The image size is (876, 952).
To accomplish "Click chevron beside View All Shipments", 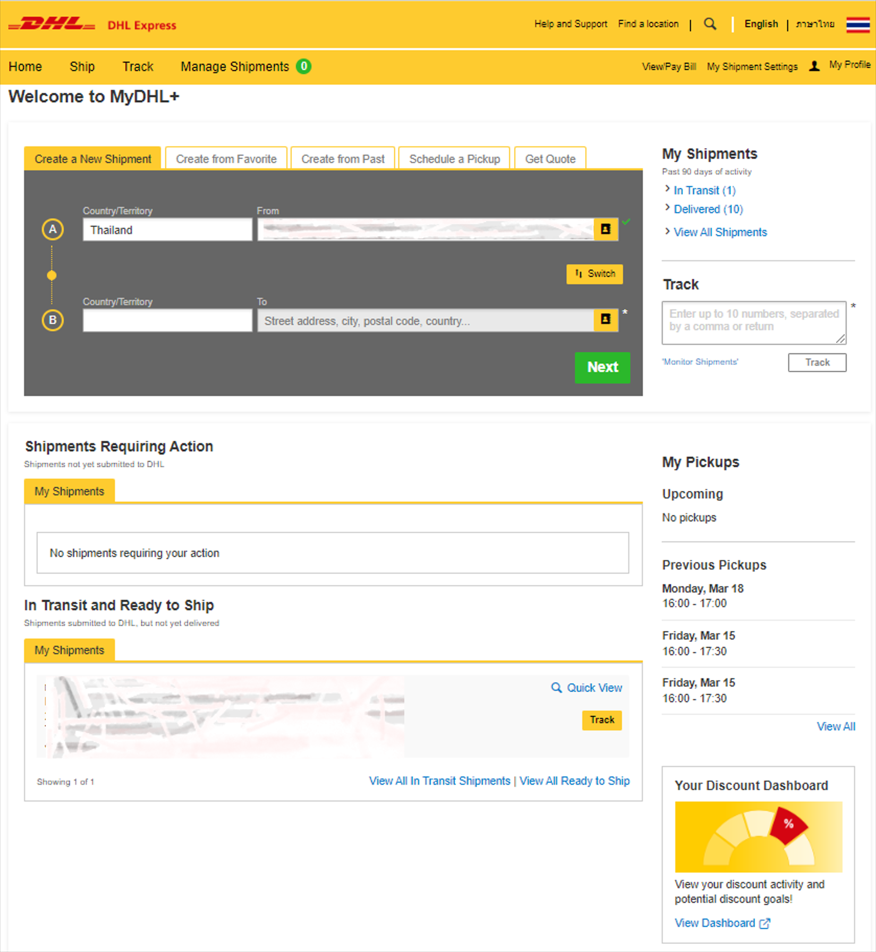I will (667, 231).
